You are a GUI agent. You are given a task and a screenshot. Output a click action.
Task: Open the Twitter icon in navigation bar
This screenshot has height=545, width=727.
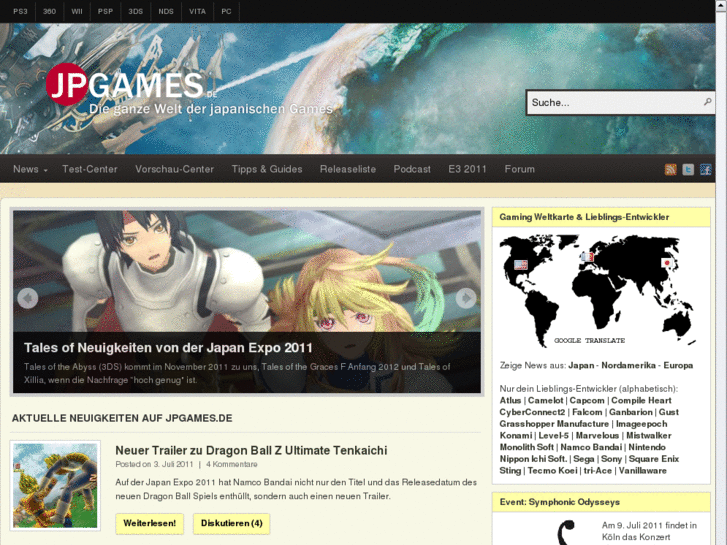pos(688,169)
